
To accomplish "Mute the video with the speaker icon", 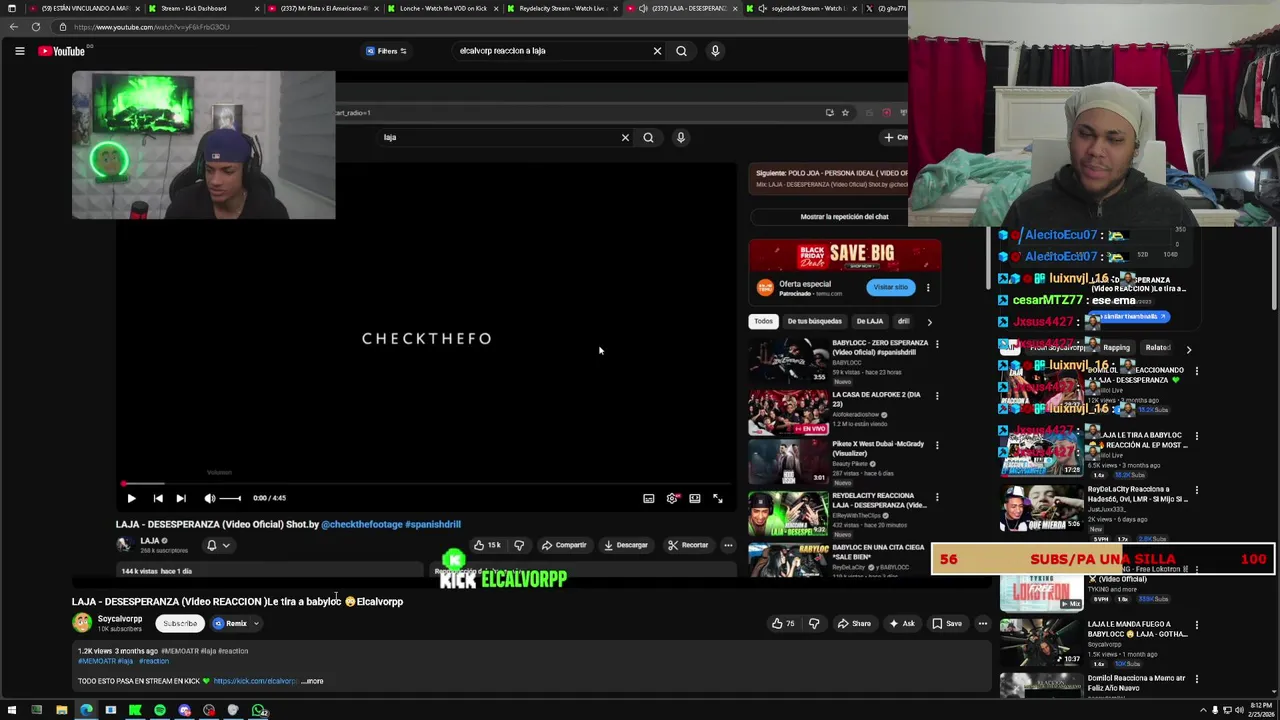I will (x=209, y=498).
